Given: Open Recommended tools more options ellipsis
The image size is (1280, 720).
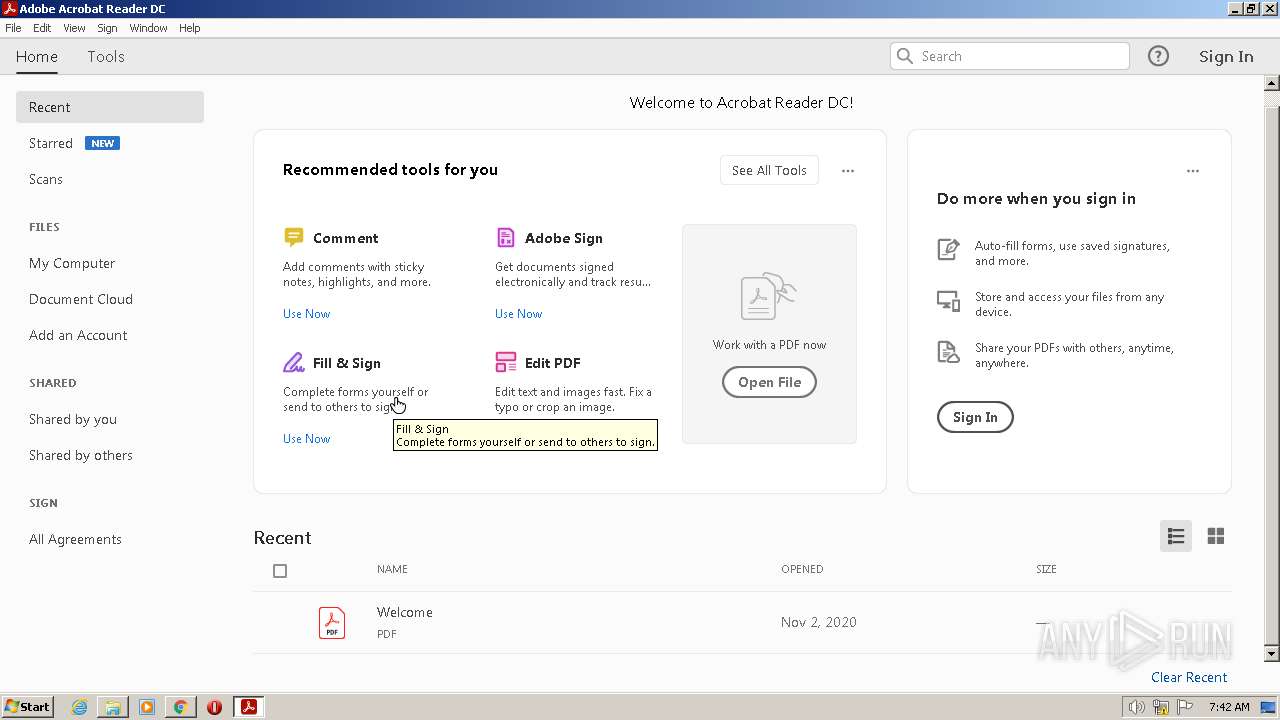Looking at the screenshot, I should (x=848, y=171).
